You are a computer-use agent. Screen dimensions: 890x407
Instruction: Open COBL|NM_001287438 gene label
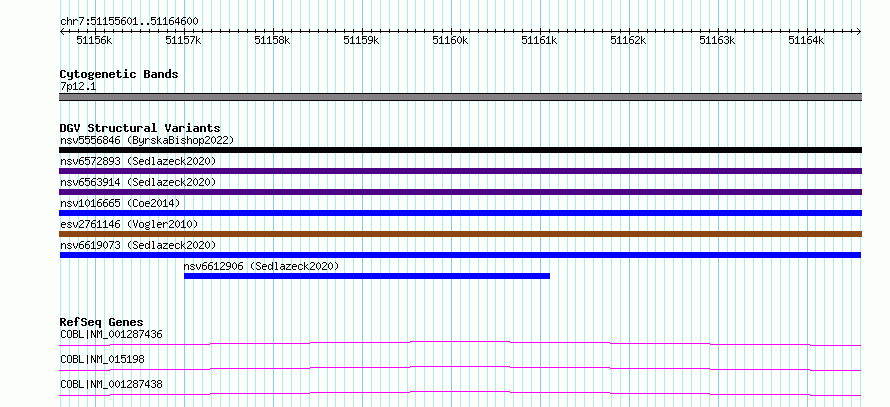pos(111,384)
